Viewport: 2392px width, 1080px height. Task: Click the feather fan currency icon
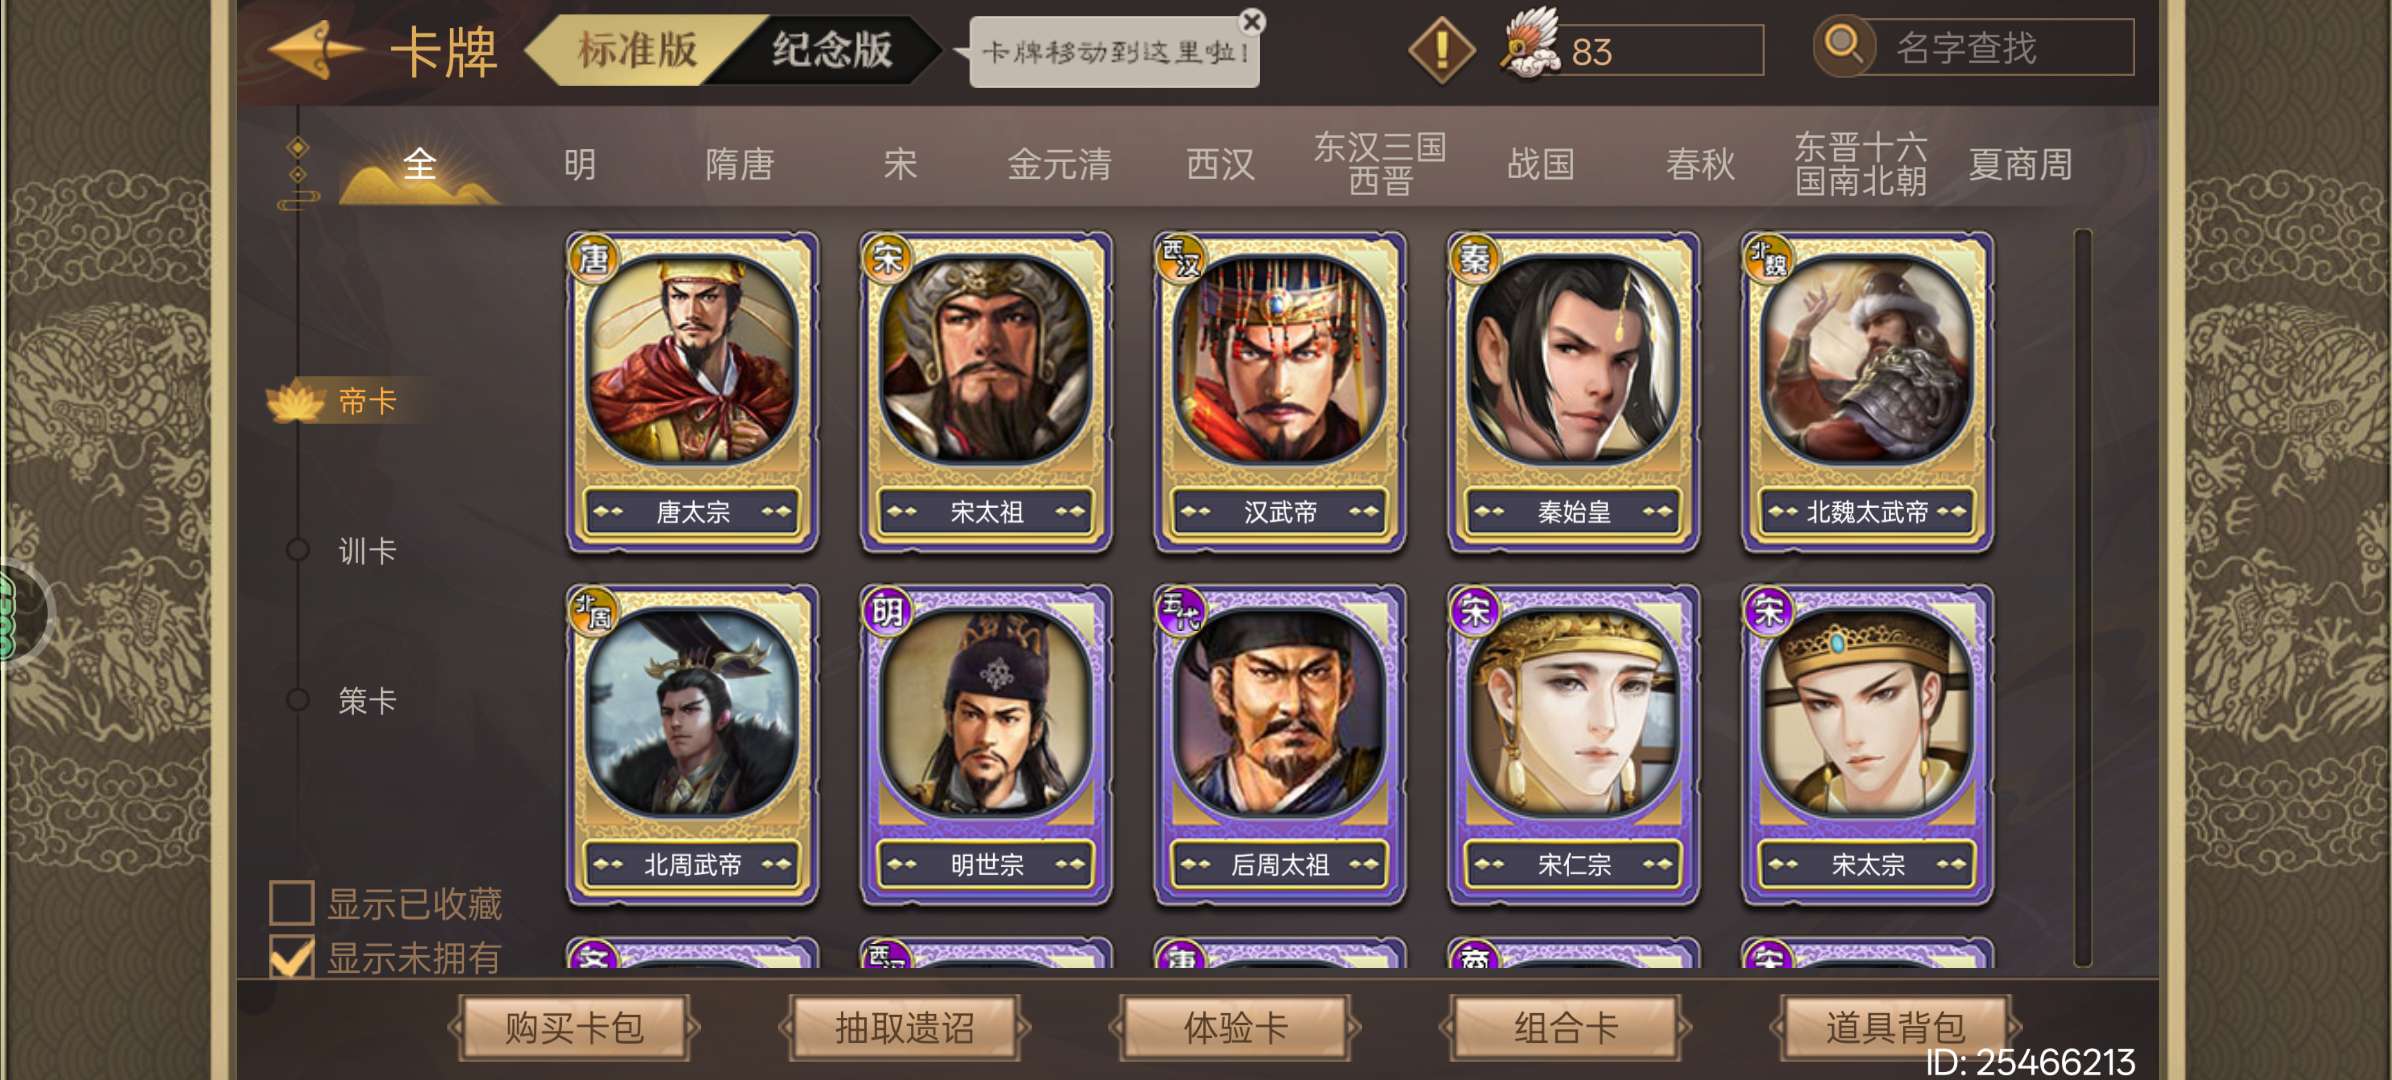tap(1529, 43)
